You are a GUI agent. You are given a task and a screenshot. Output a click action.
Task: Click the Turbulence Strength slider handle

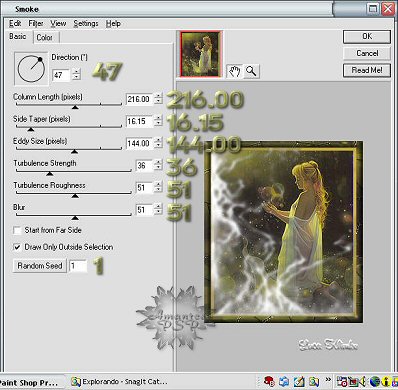50,173
